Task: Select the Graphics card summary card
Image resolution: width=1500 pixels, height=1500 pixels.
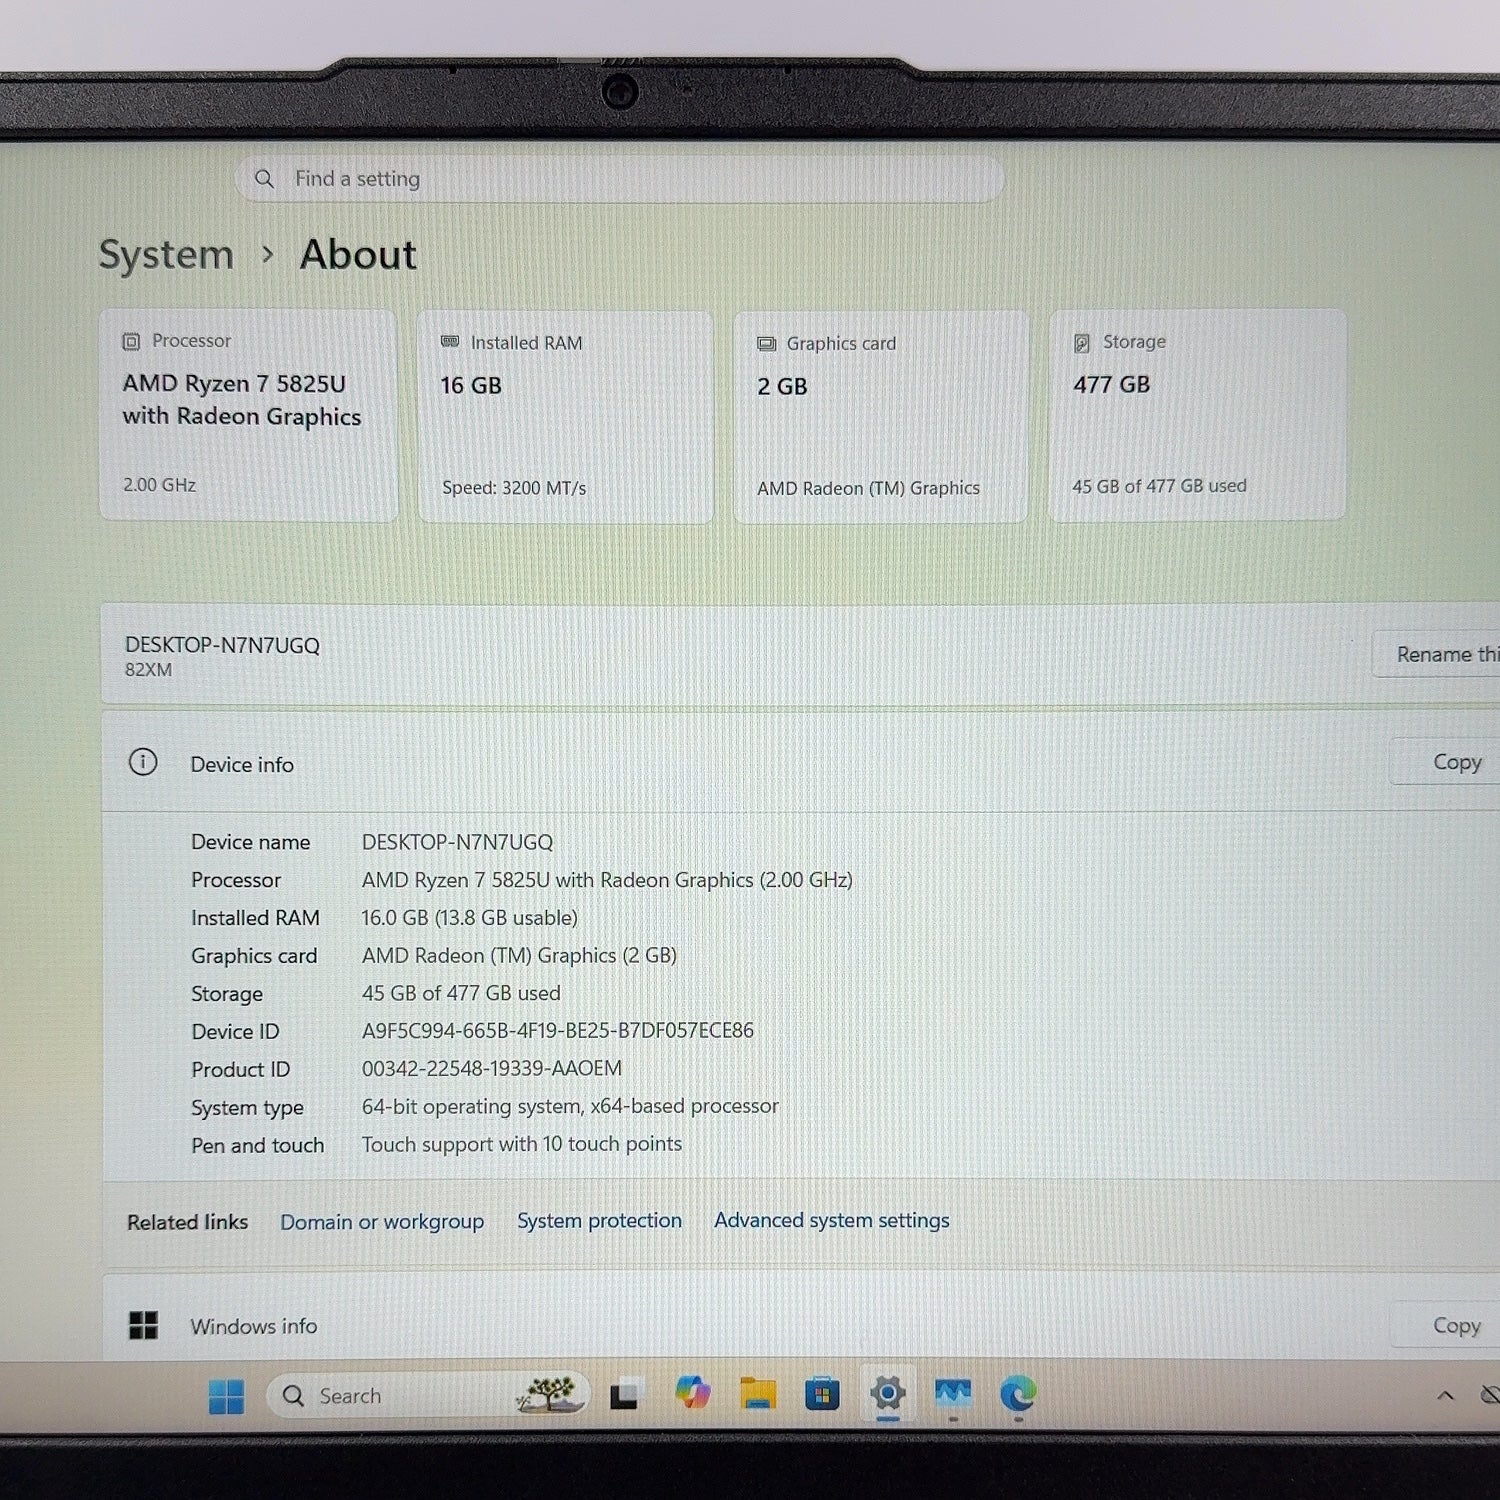Action: 881,416
